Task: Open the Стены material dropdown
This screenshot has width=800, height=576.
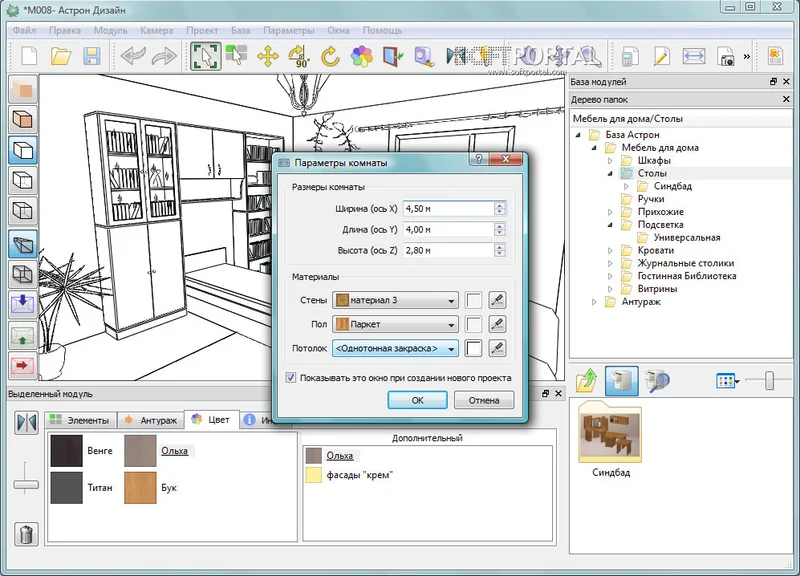Action: click(395, 300)
